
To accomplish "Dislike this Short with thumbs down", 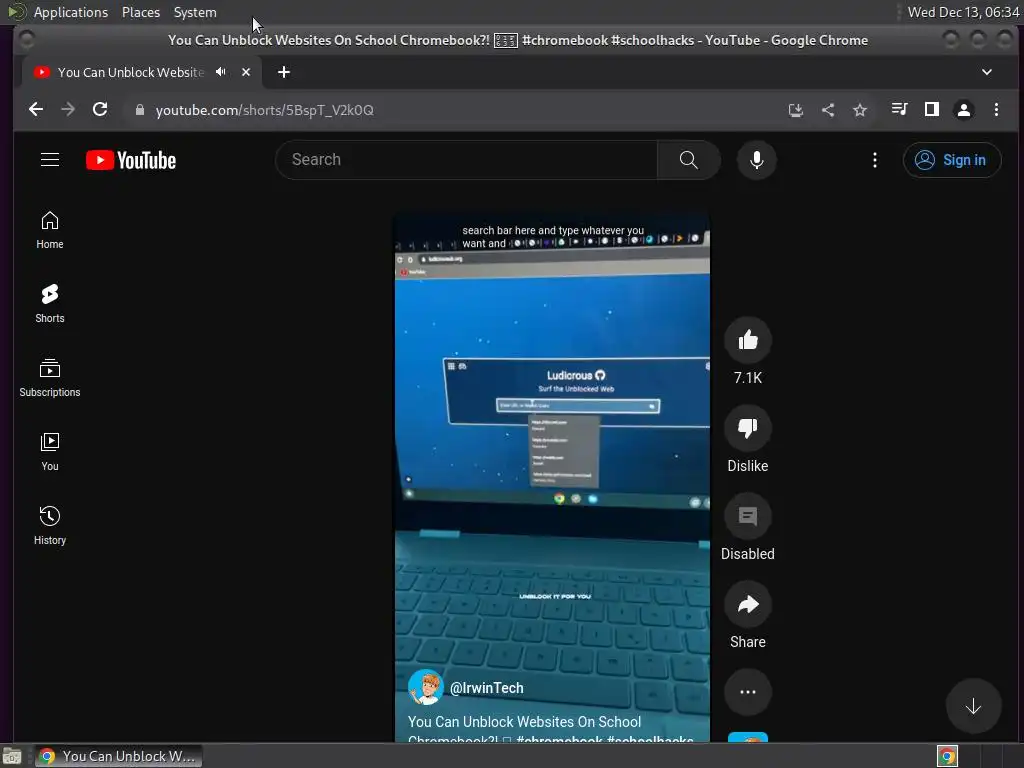I will tap(748, 428).
